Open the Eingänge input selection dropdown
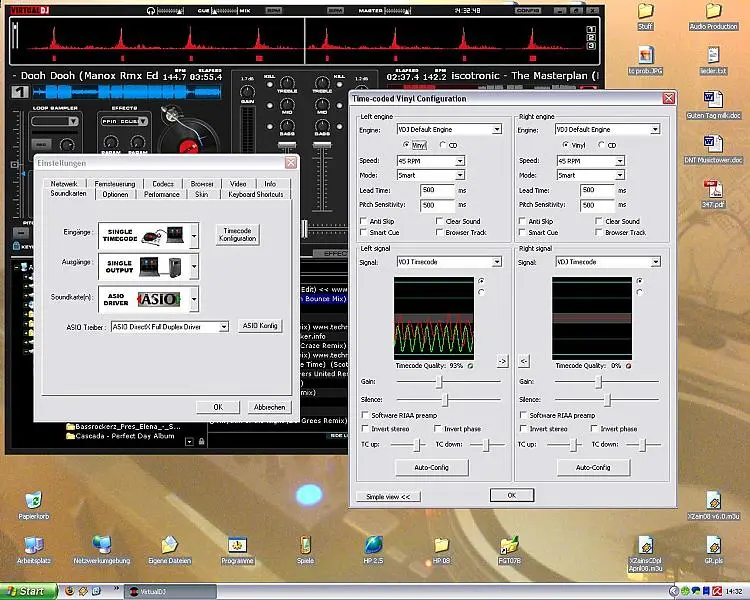The width and height of the screenshot is (750, 600). click(x=193, y=236)
